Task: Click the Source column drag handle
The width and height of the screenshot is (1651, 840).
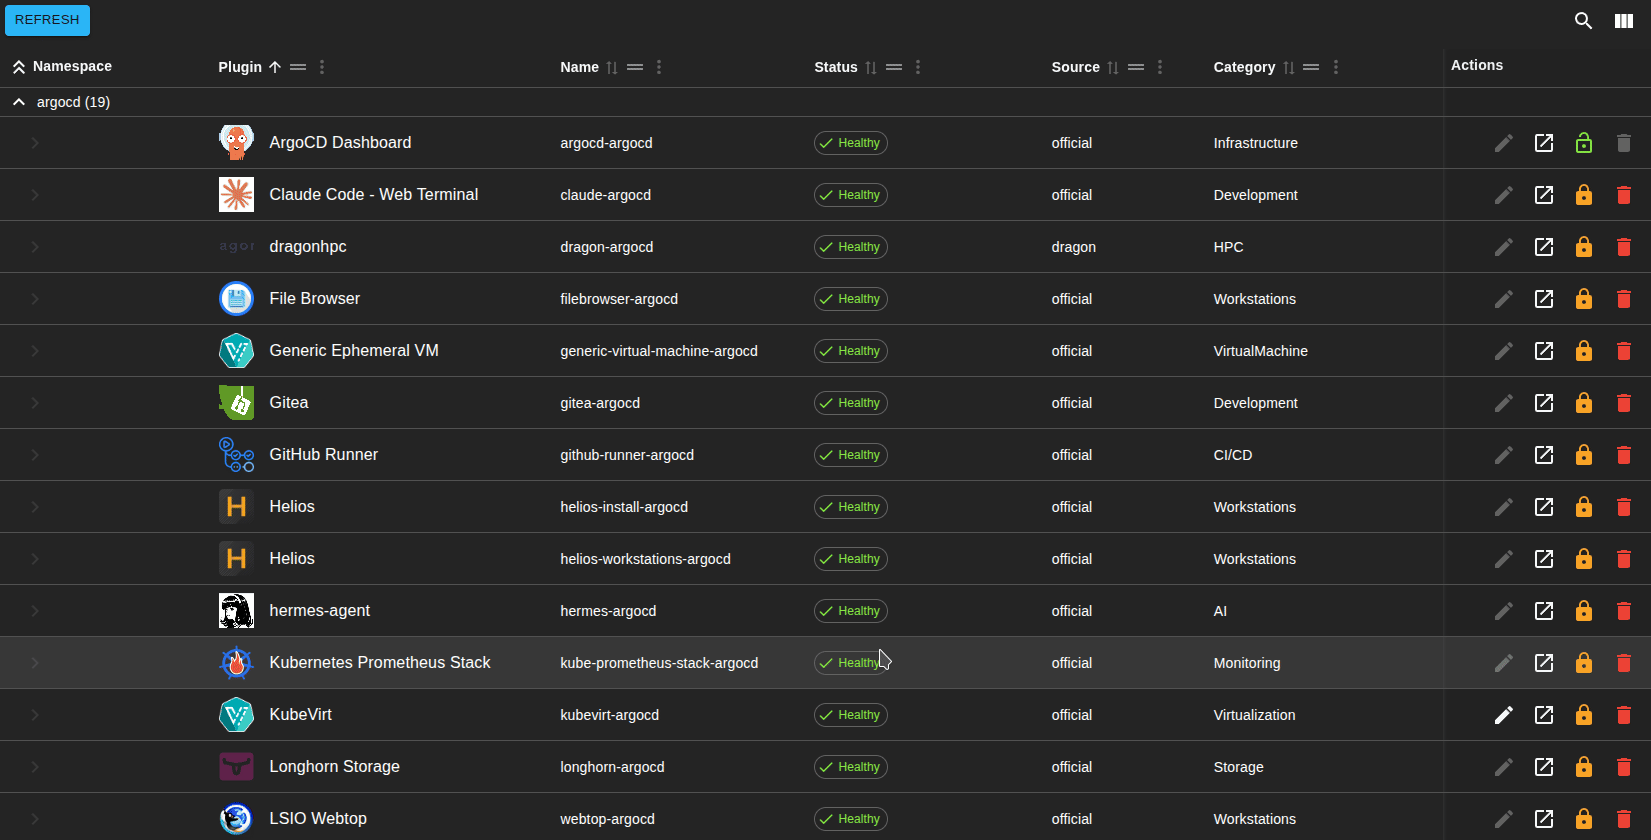Action: [x=1136, y=67]
